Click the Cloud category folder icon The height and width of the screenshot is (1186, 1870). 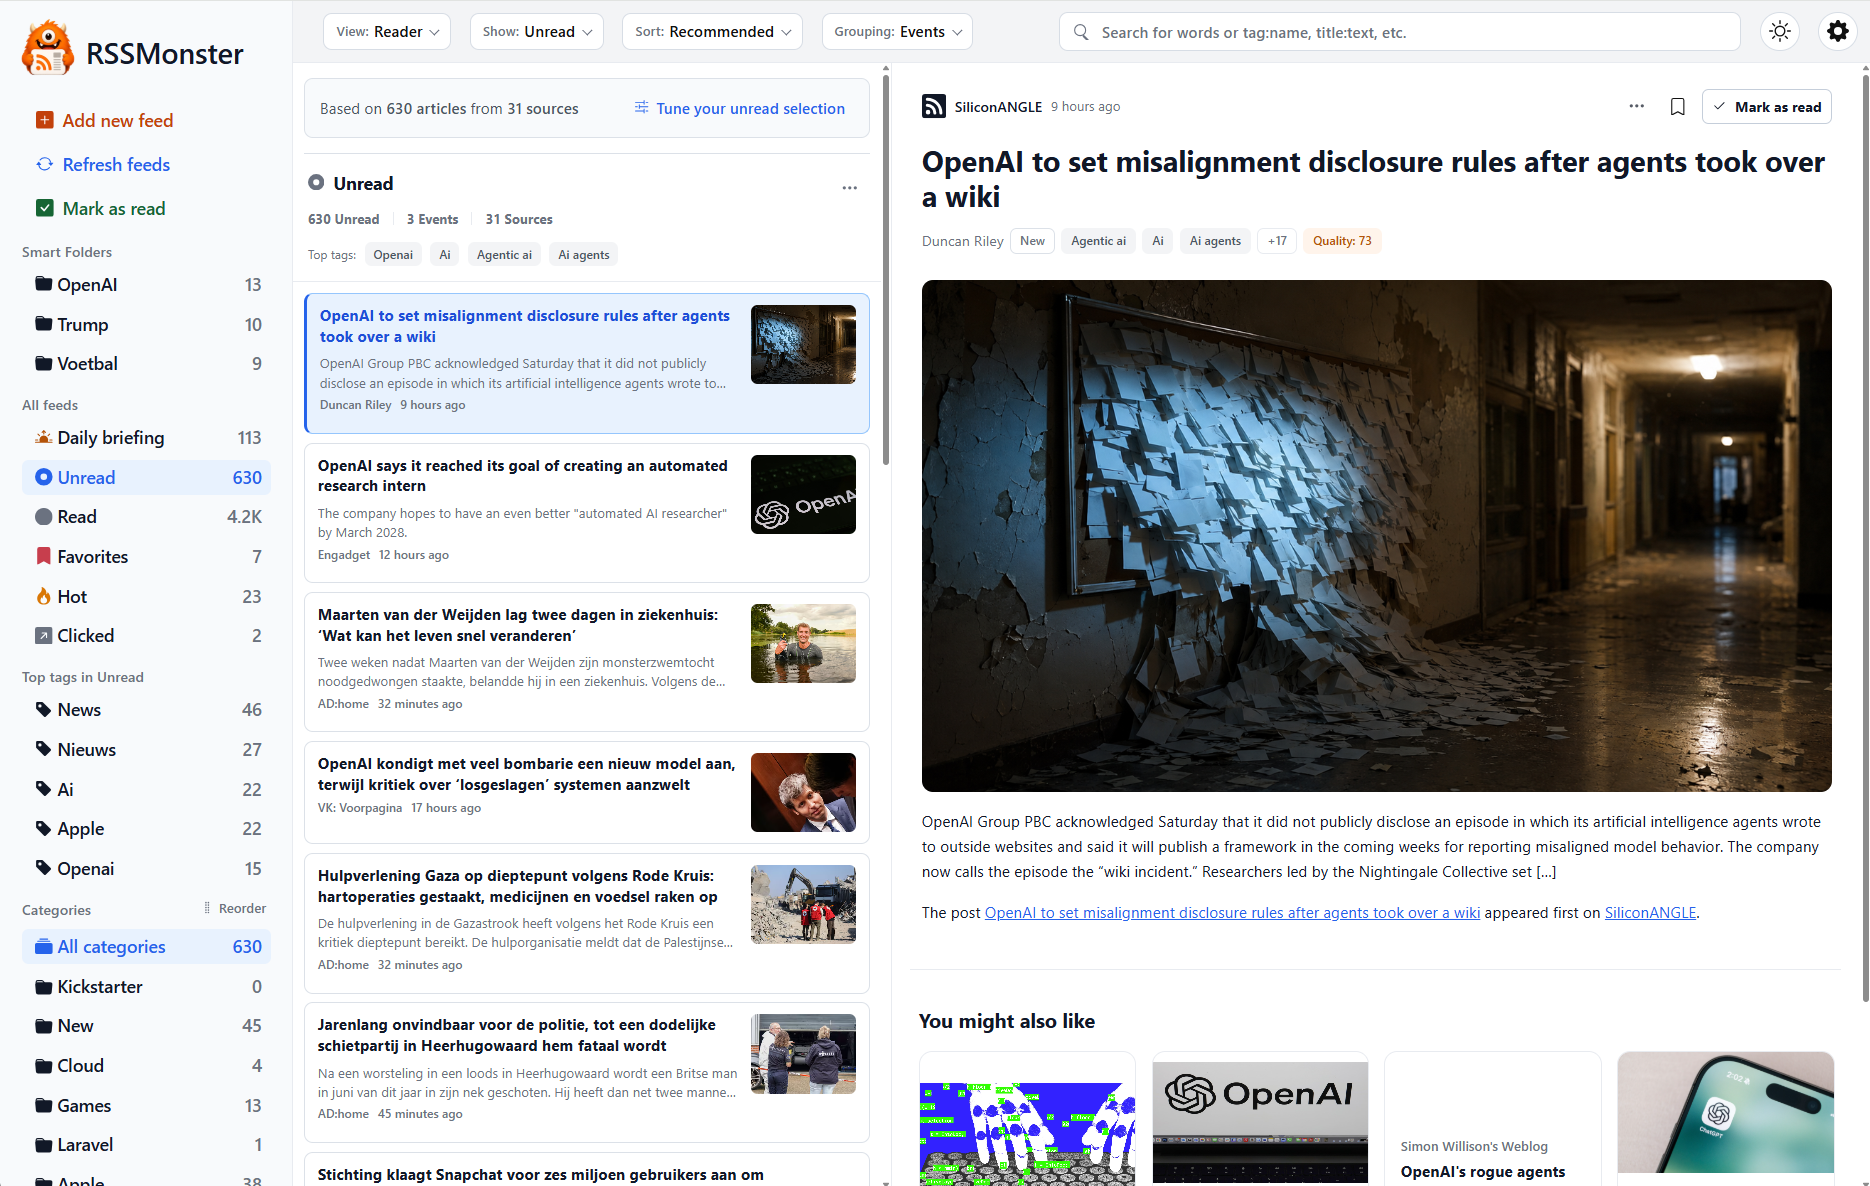click(x=44, y=1066)
